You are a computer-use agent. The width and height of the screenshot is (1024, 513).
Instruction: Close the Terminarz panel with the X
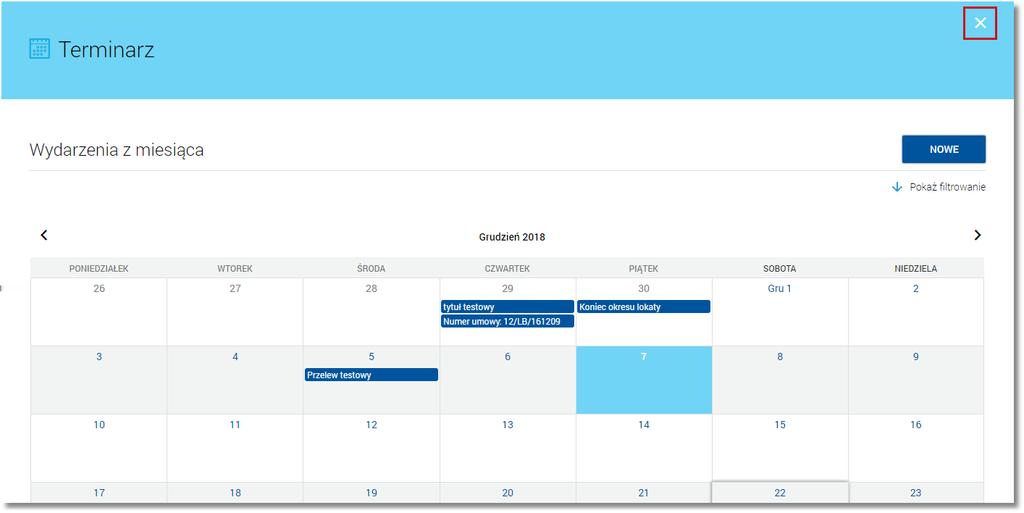tap(980, 23)
